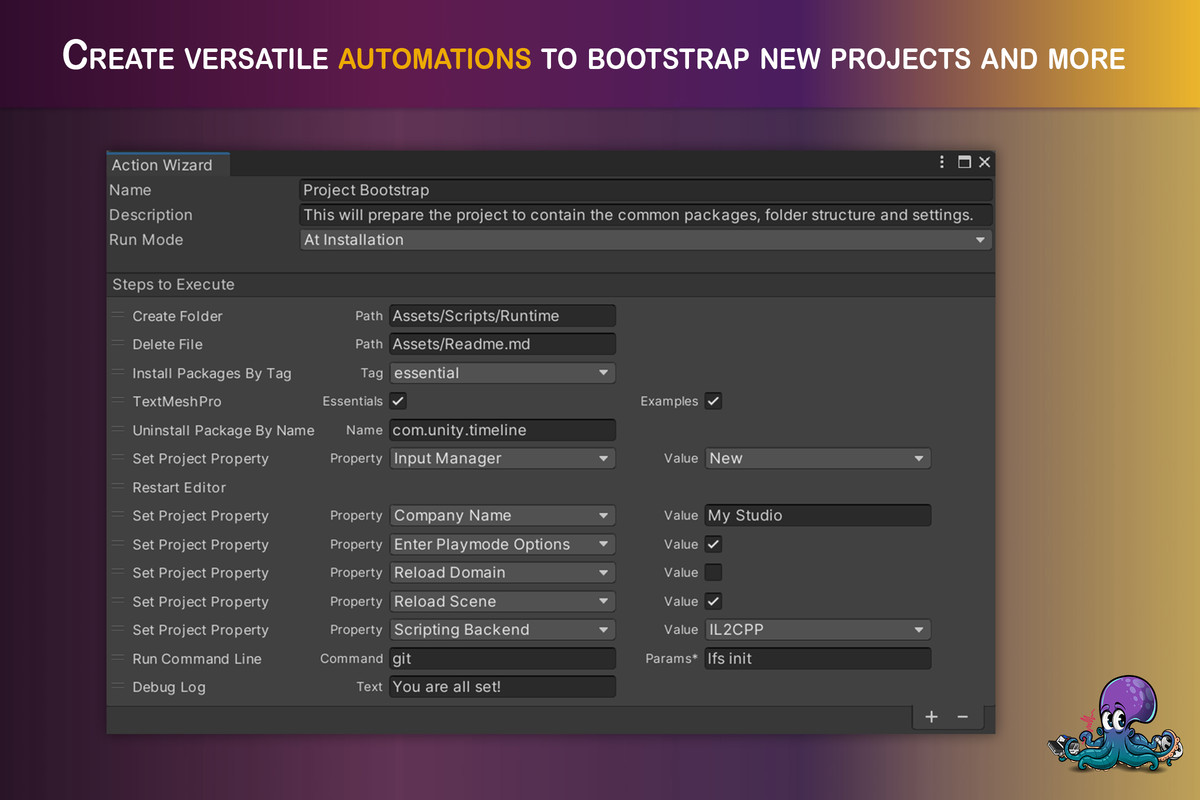Click the plus button to add a step
This screenshot has width=1200, height=800.
[931, 716]
